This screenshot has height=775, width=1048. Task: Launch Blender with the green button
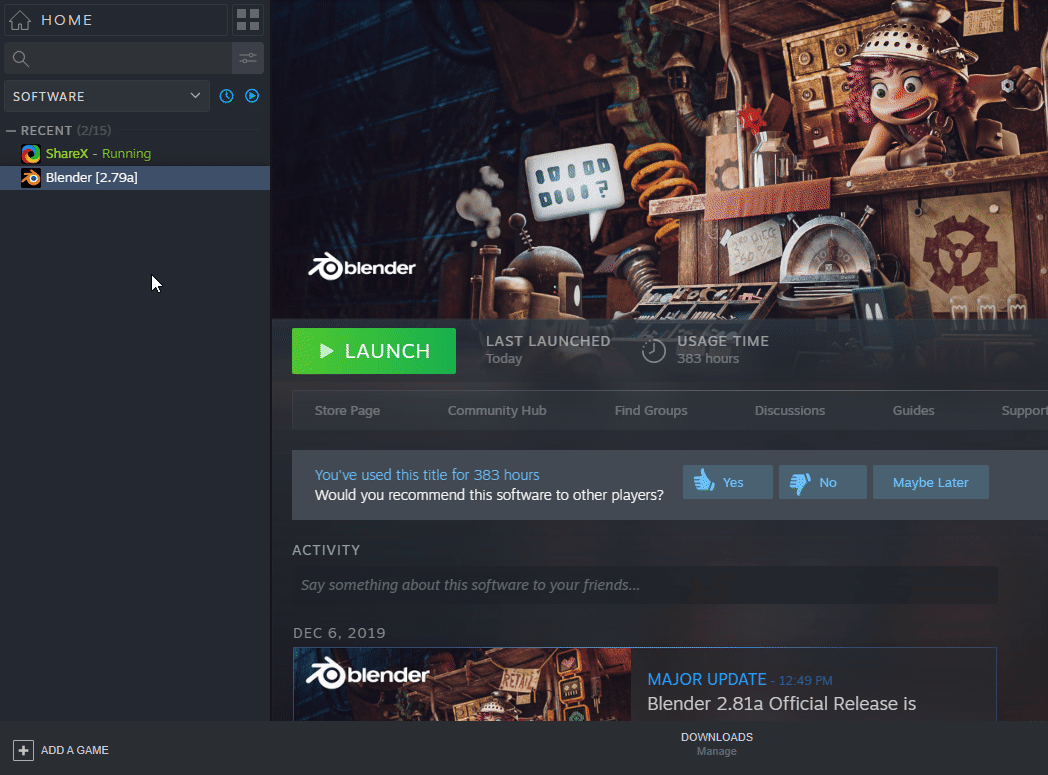[374, 351]
